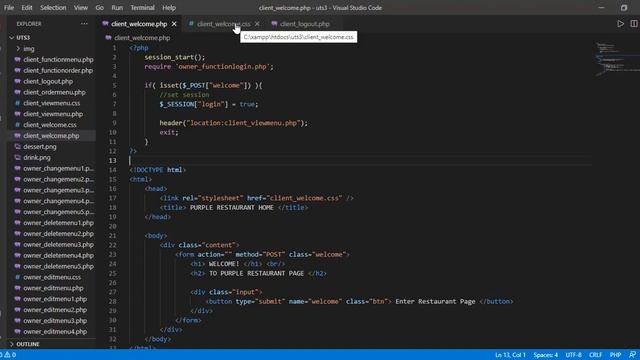Open owner_editmenu3.php in explorer
The height and width of the screenshot is (360, 640).
pos(55,321)
